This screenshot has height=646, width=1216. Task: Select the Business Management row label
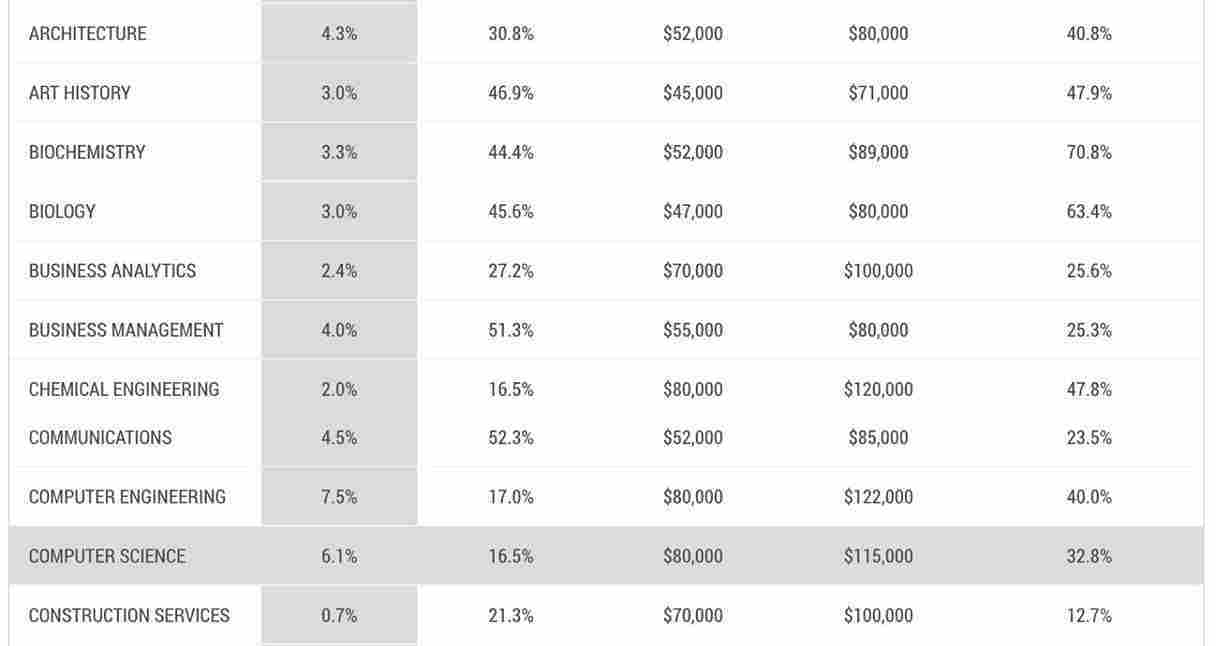pyautogui.click(x=126, y=330)
